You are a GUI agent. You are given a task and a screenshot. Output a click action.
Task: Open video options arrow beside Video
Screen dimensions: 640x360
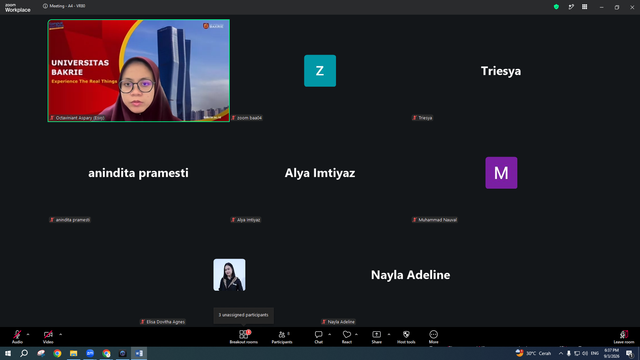pos(60,334)
